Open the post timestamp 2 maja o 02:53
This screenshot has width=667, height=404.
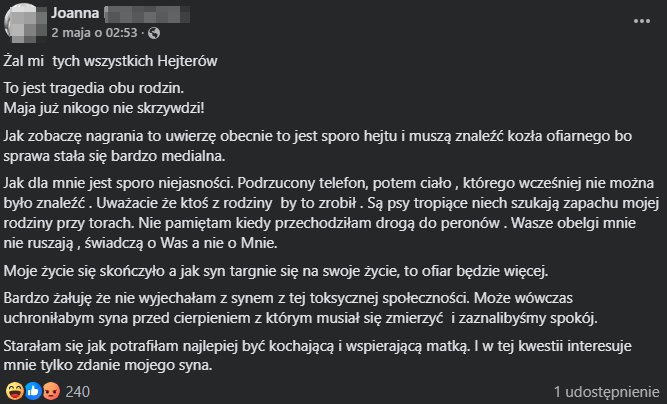coord(94,33)
